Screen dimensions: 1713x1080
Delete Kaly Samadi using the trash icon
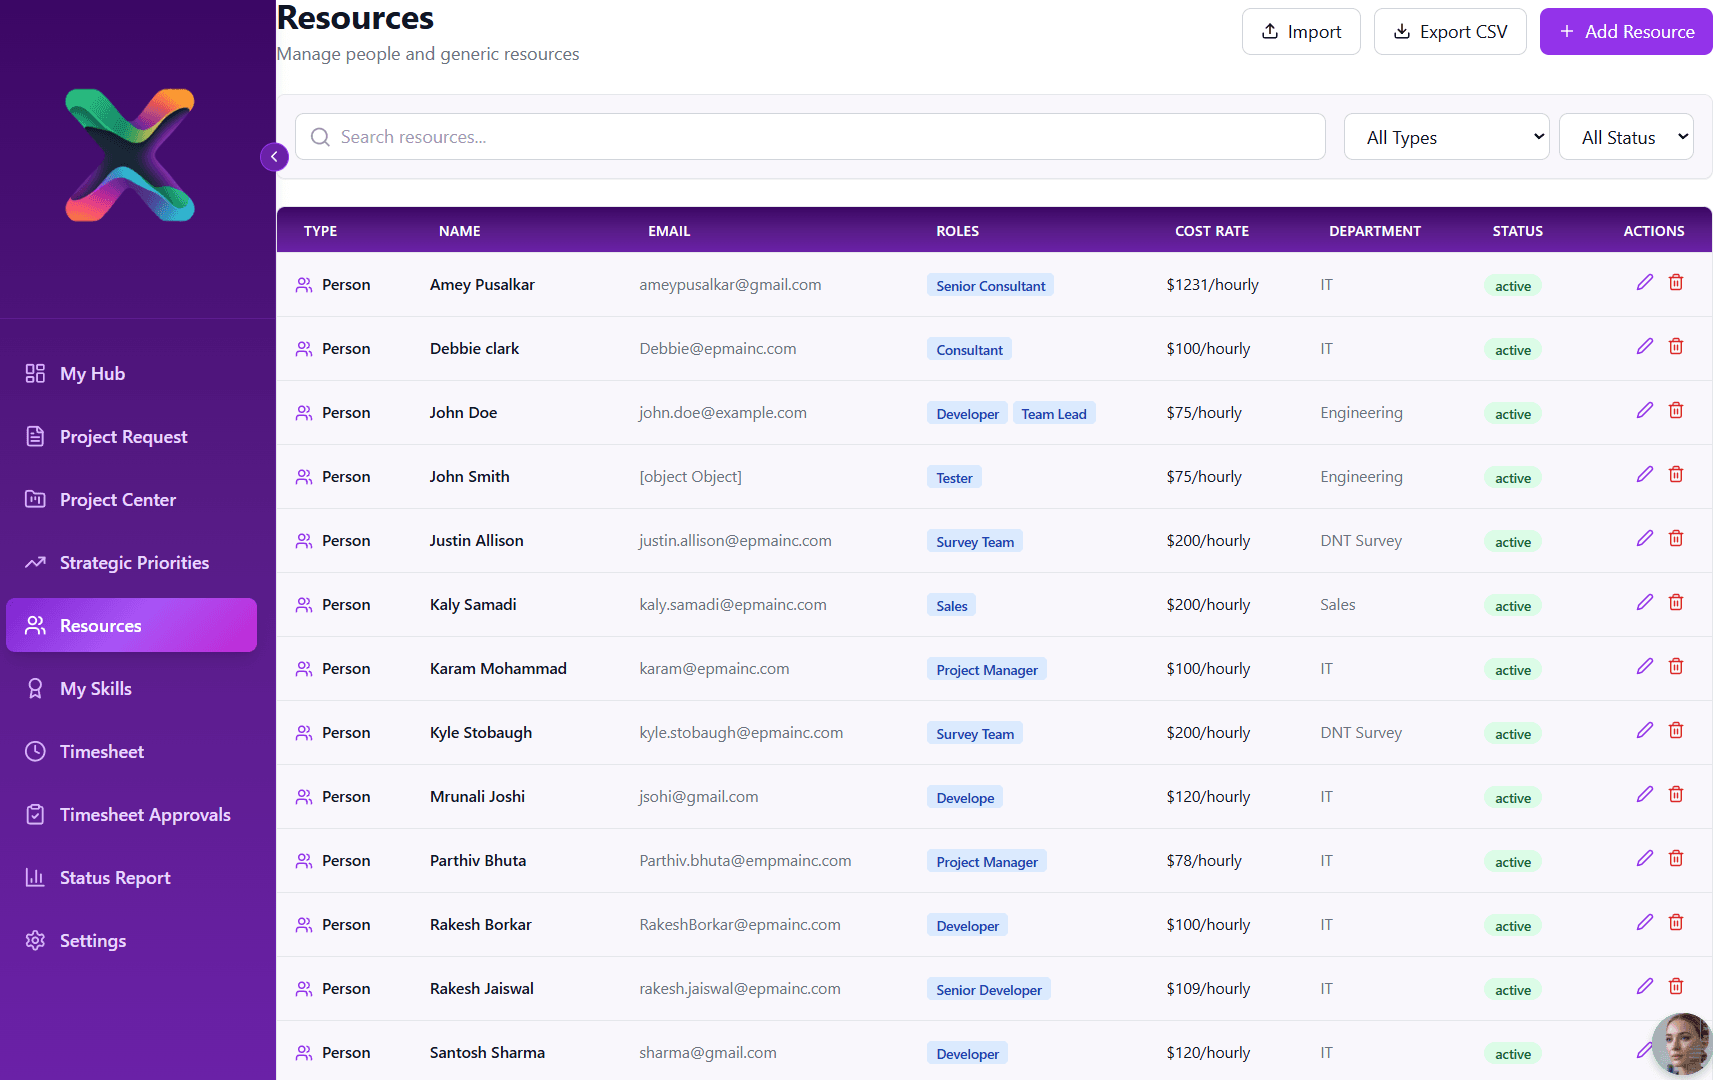1676,603
